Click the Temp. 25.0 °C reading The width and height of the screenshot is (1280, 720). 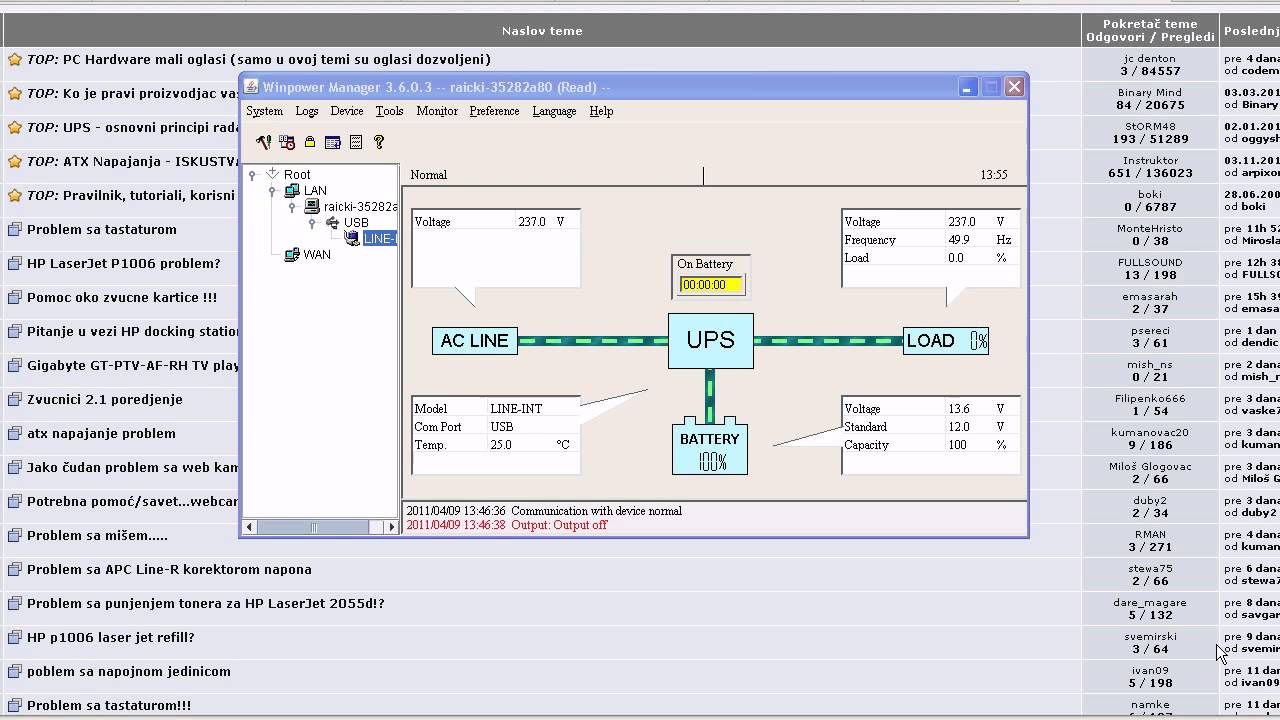point(495,445)
